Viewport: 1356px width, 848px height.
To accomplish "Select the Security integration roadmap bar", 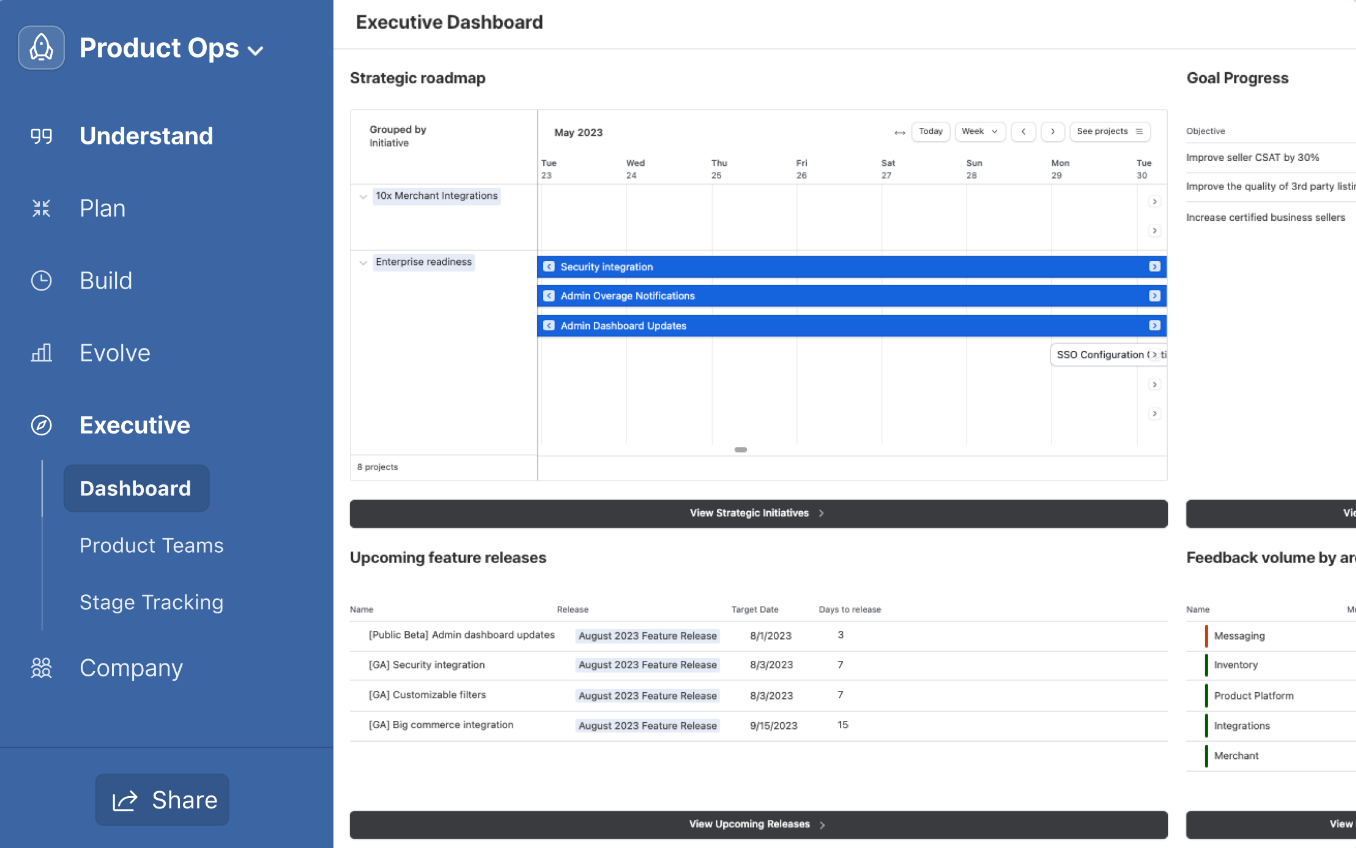I will pos(850,266).
